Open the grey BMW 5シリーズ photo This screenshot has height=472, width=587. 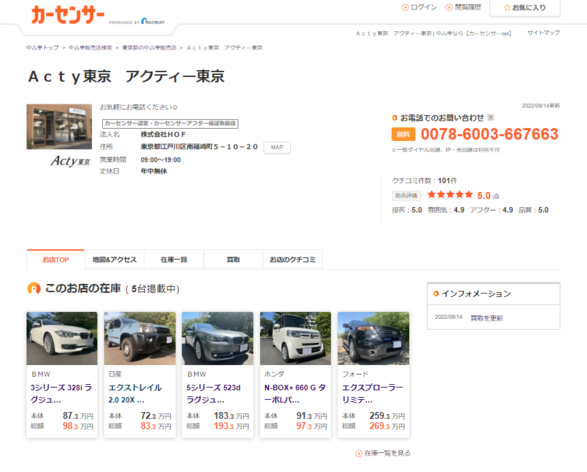point(218,338)
